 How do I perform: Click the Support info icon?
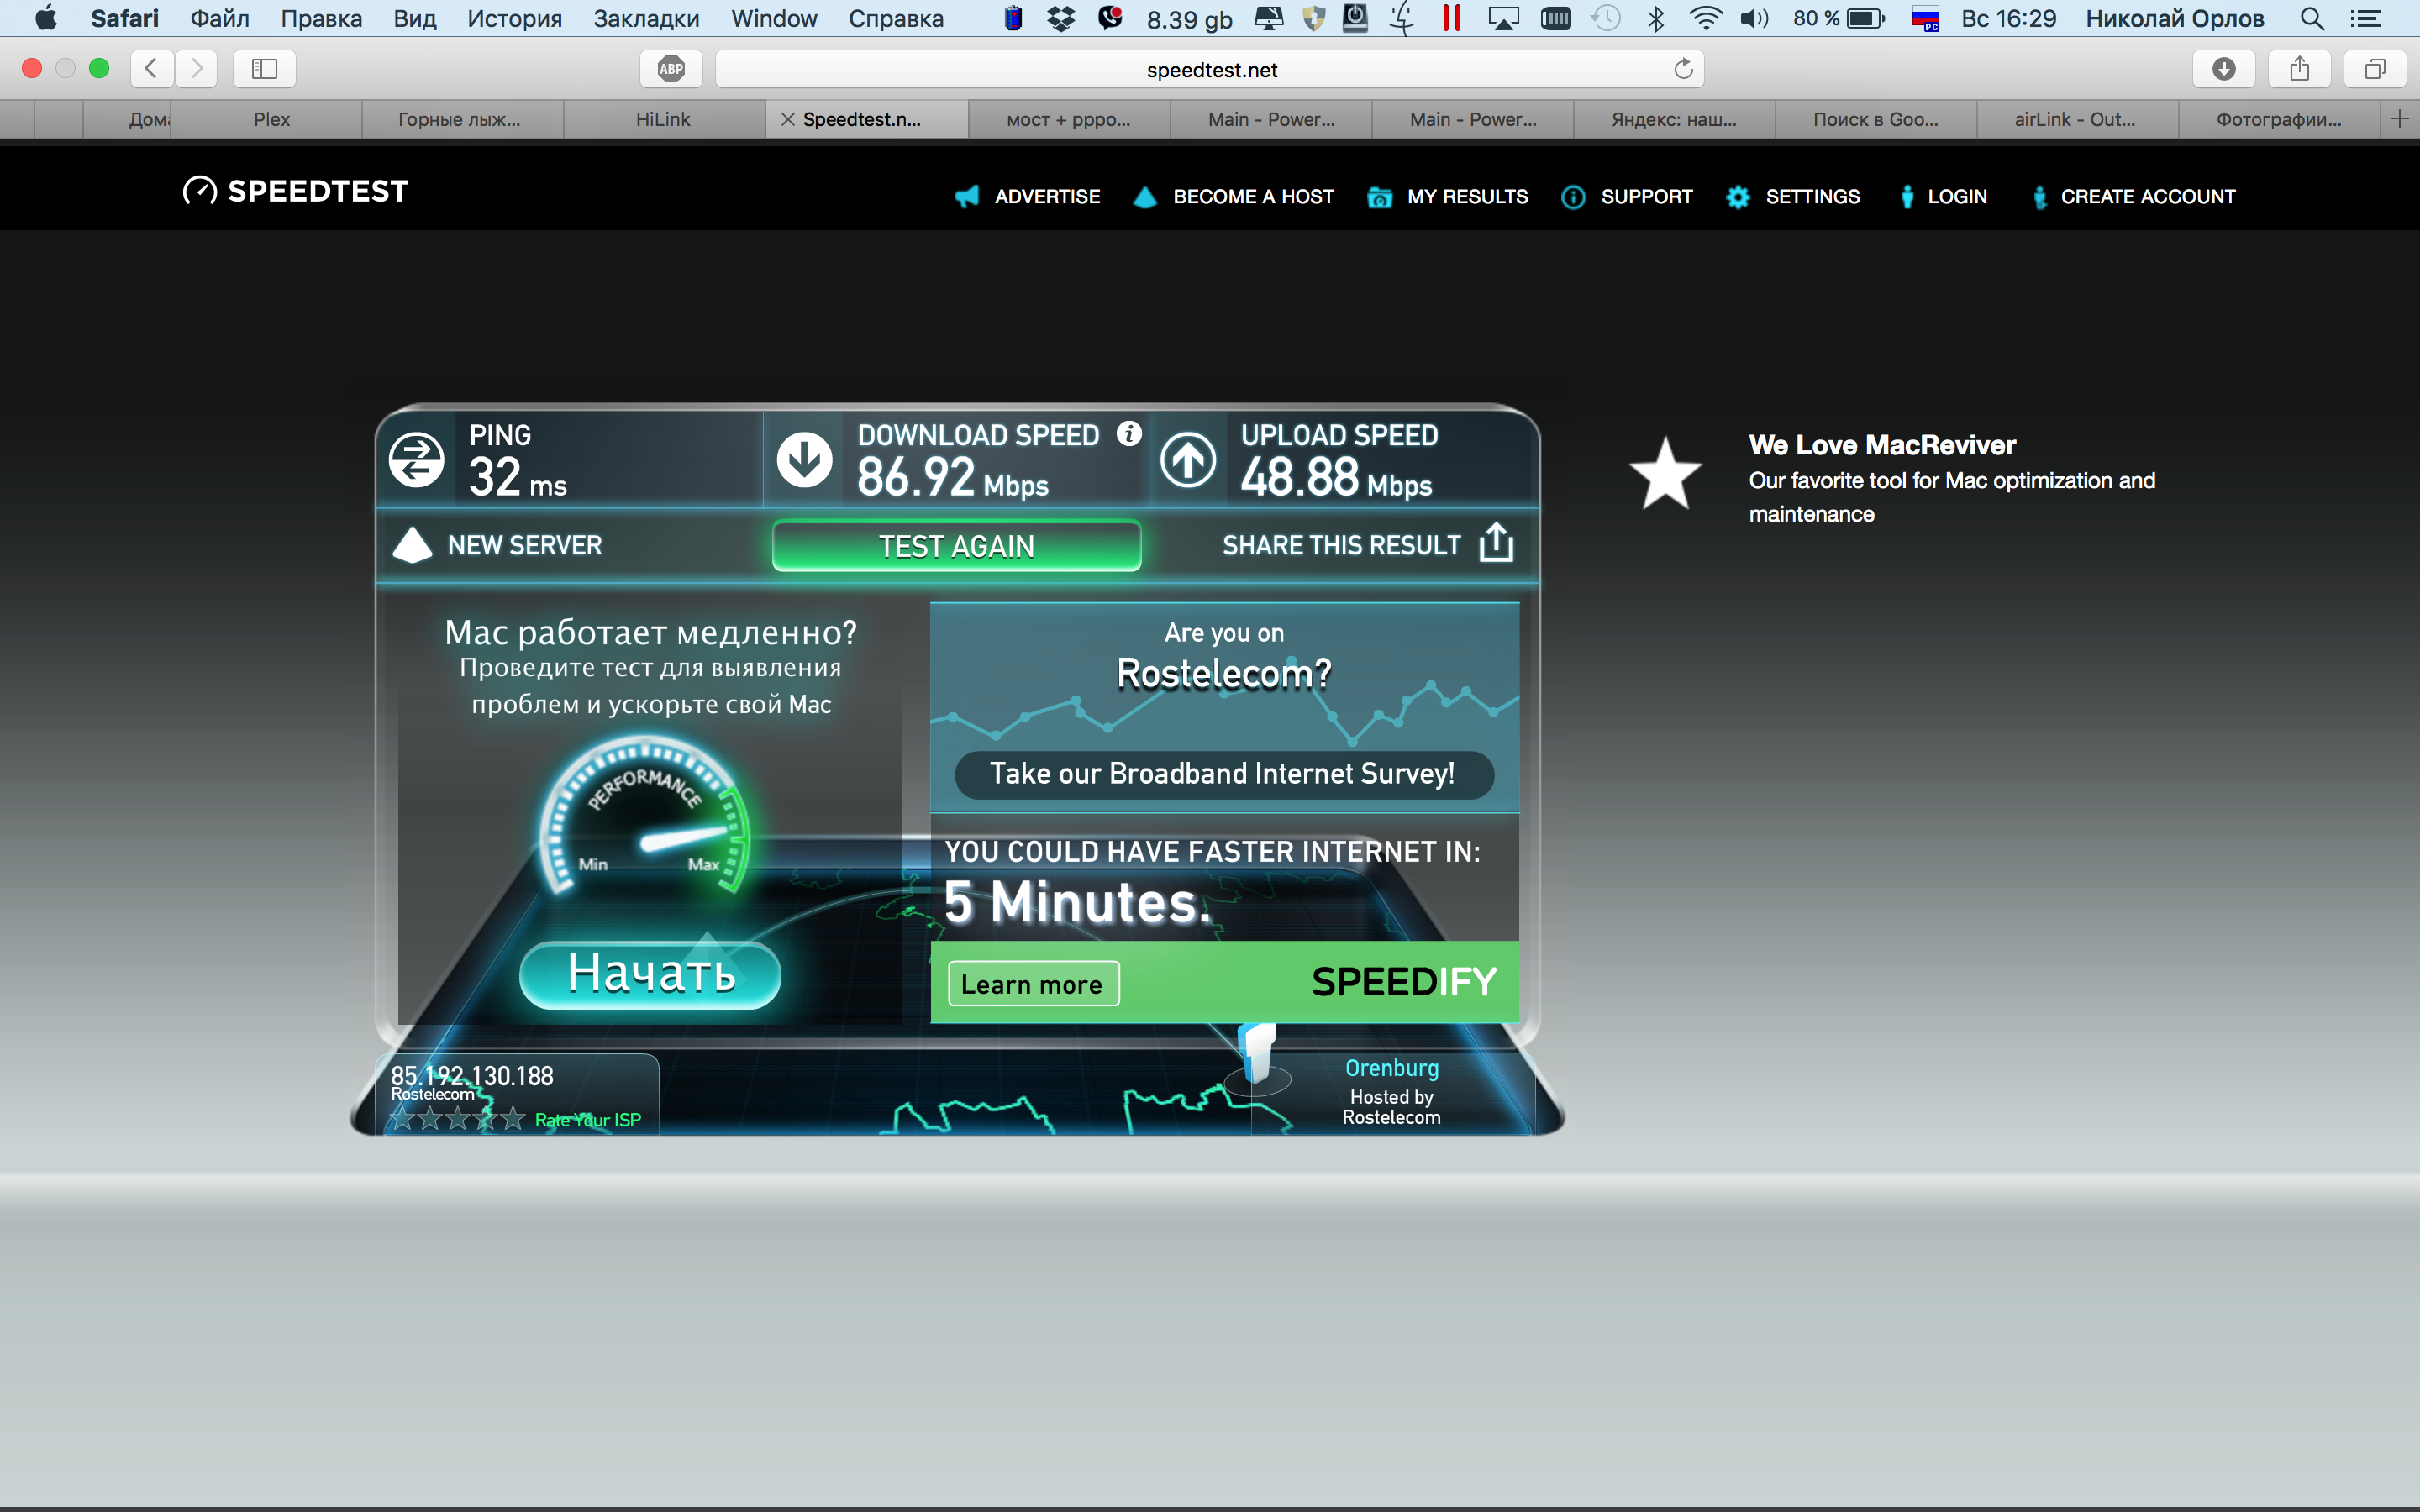[1573, 197]
